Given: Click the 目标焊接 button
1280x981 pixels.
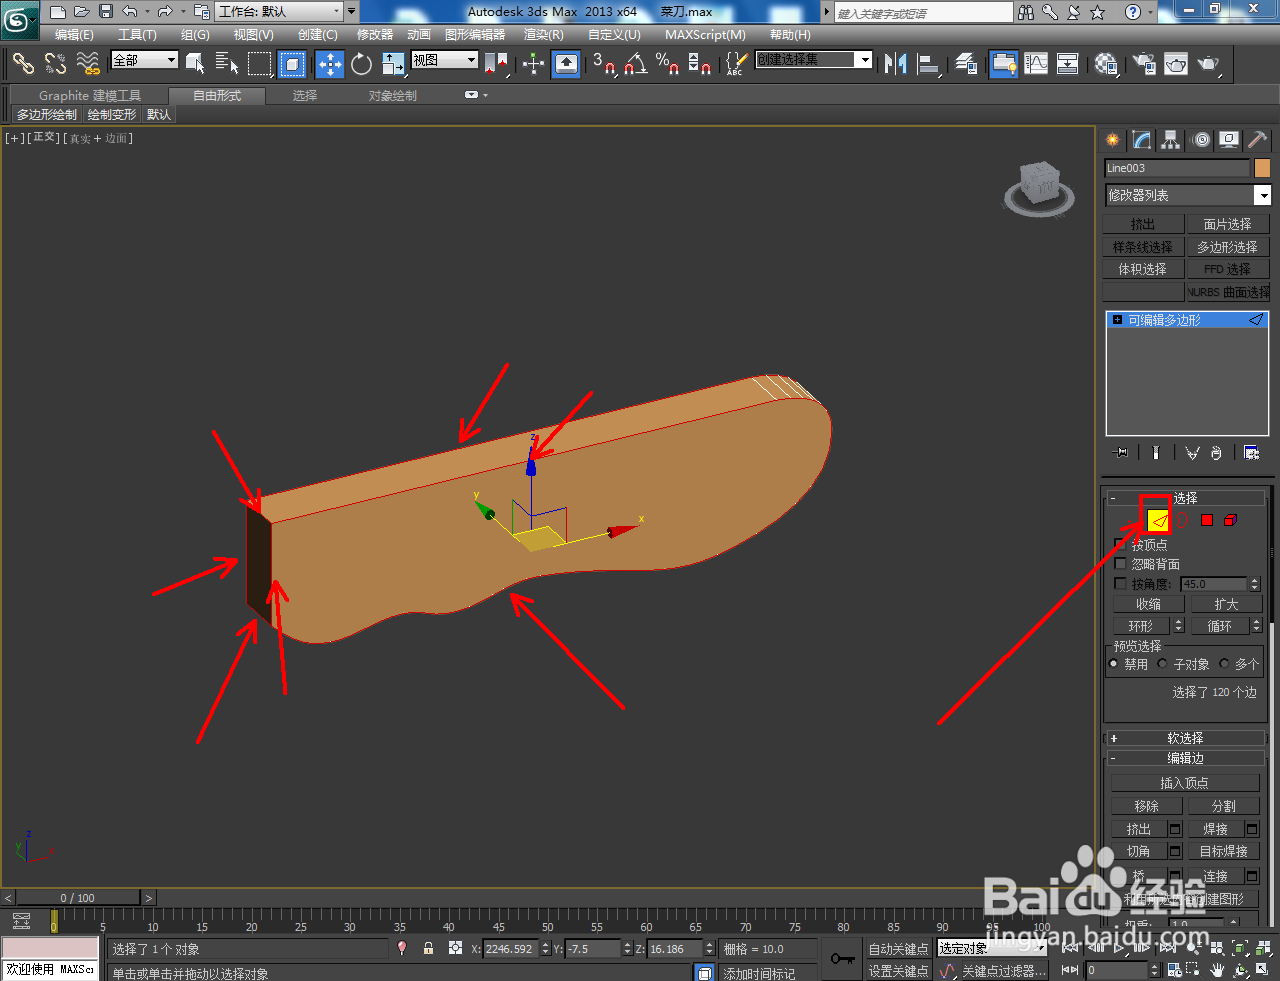Looking at the screenshot, I should (1223, 851).
